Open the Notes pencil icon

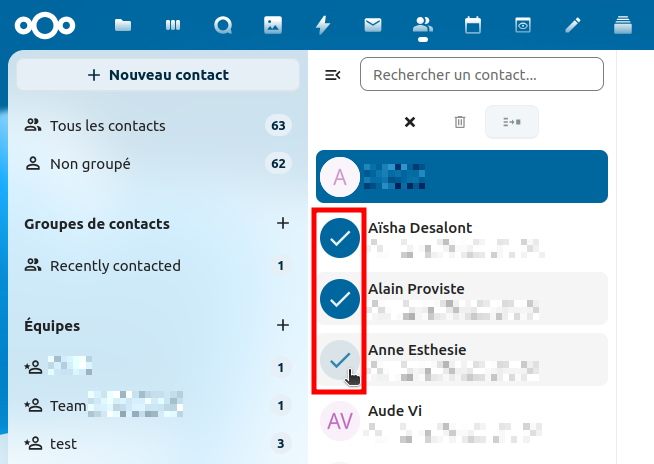pyautogui.click(x=572, y=25)
